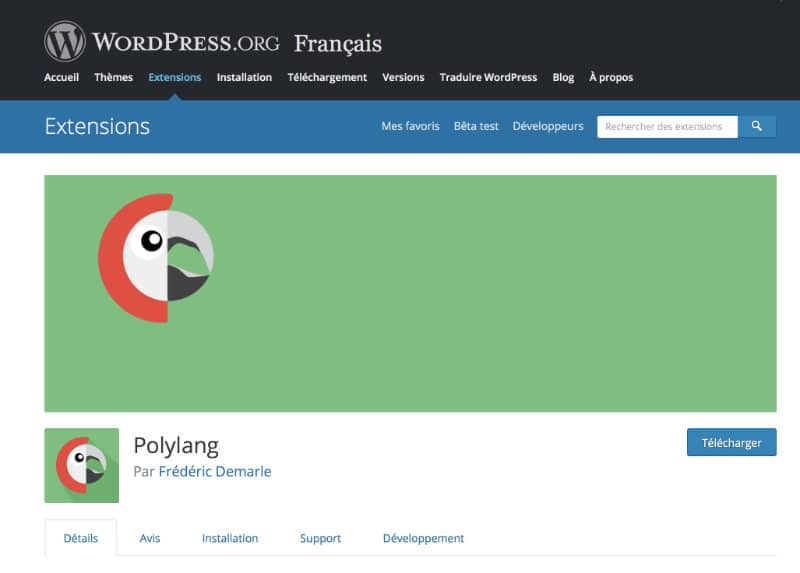
Task: Open the Téléchargement menu item
Action: coord(327,78)
